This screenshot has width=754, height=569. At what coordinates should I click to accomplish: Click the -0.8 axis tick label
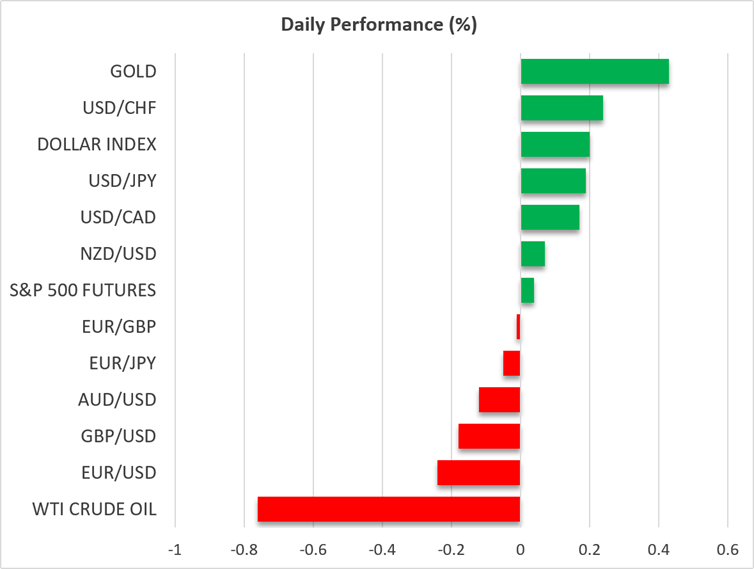coord(244,550)
